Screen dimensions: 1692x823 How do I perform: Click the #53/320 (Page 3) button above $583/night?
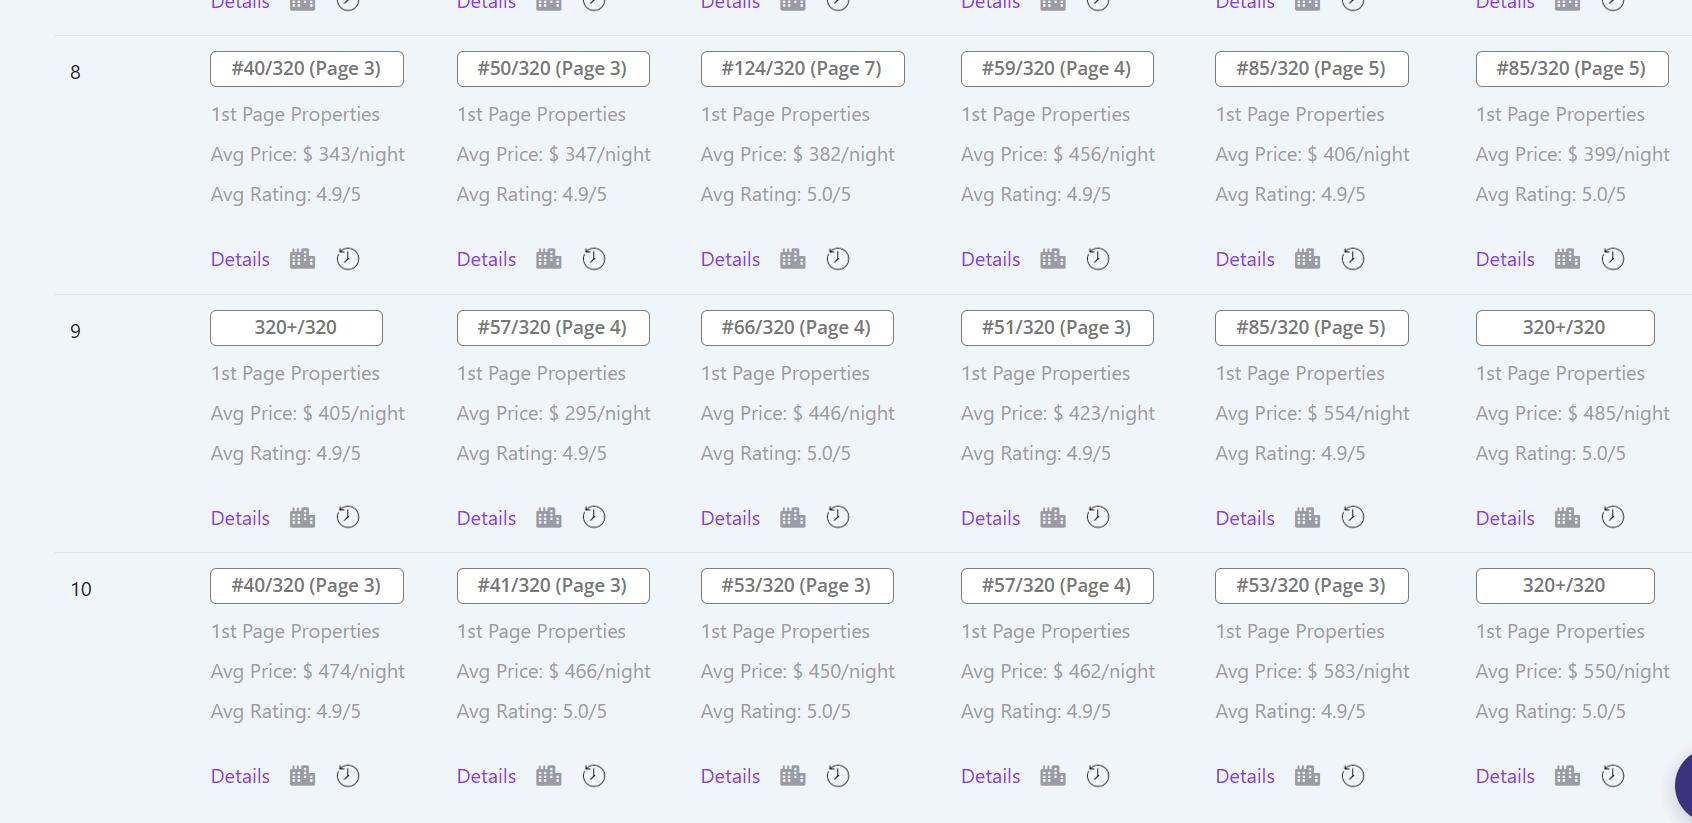coord(1312,586)
